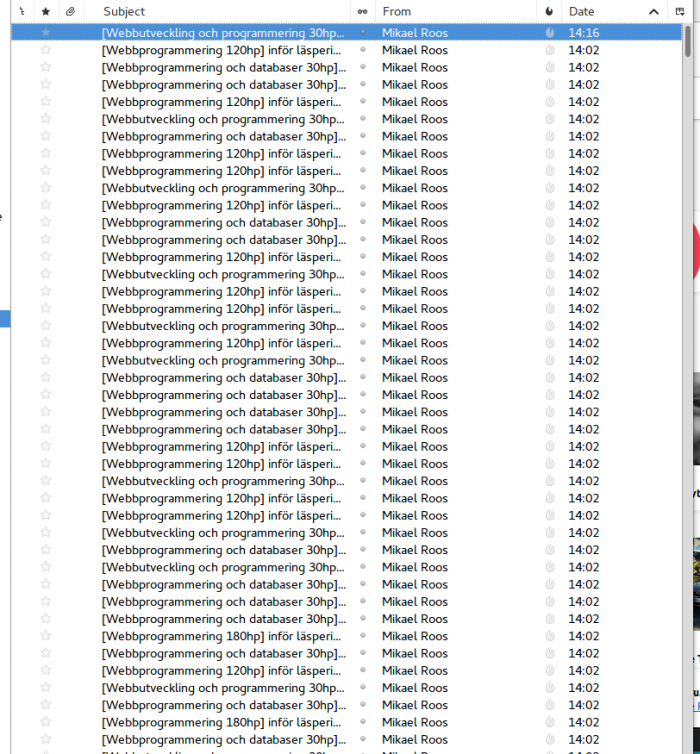Open the selected Webbutveckling message from 14:16
The image size is (700, 754).
[223, 33]
